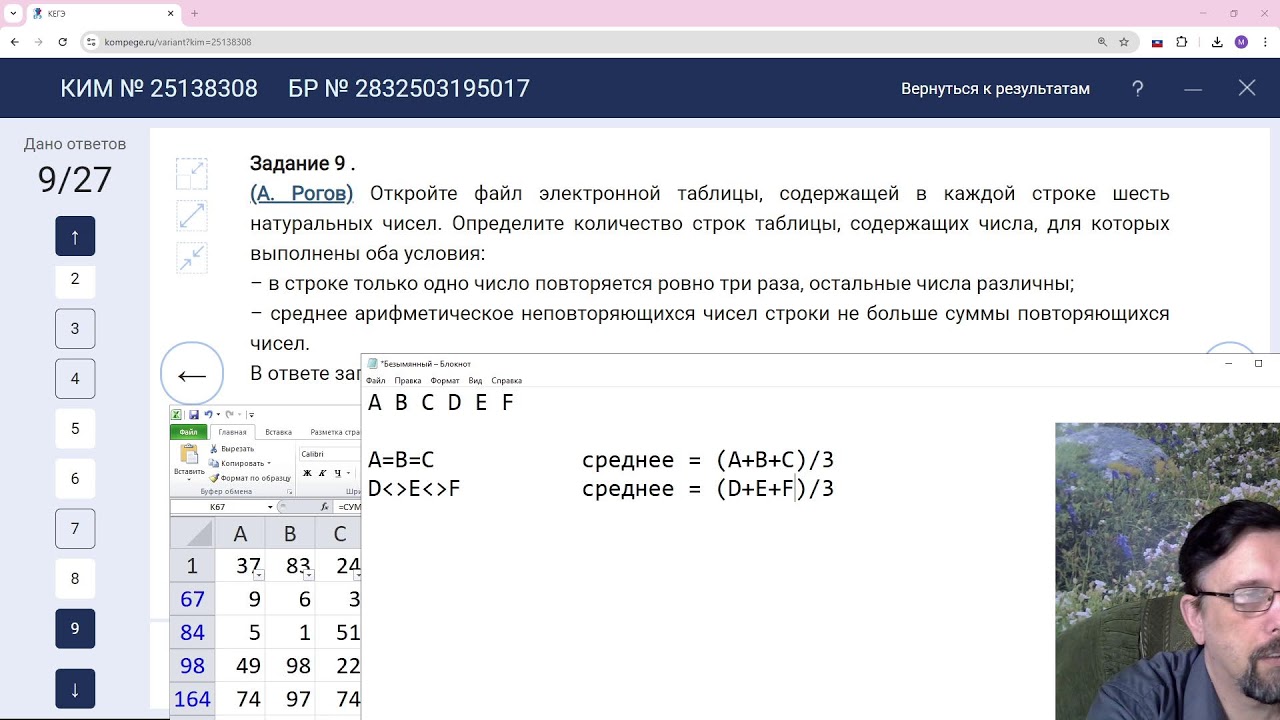Click the diagonal resize arrow icon
The image size is (1280, 720).
point(191,215)
